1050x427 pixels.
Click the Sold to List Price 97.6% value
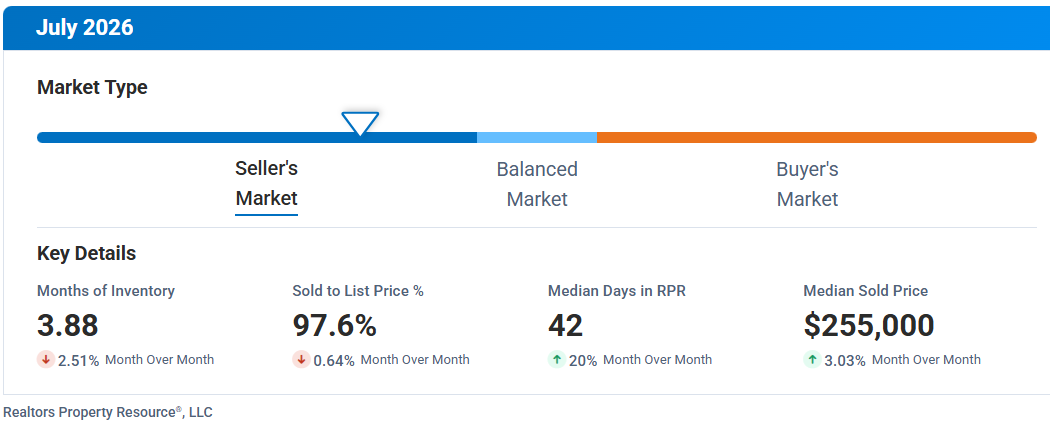[x=334, y=325]
